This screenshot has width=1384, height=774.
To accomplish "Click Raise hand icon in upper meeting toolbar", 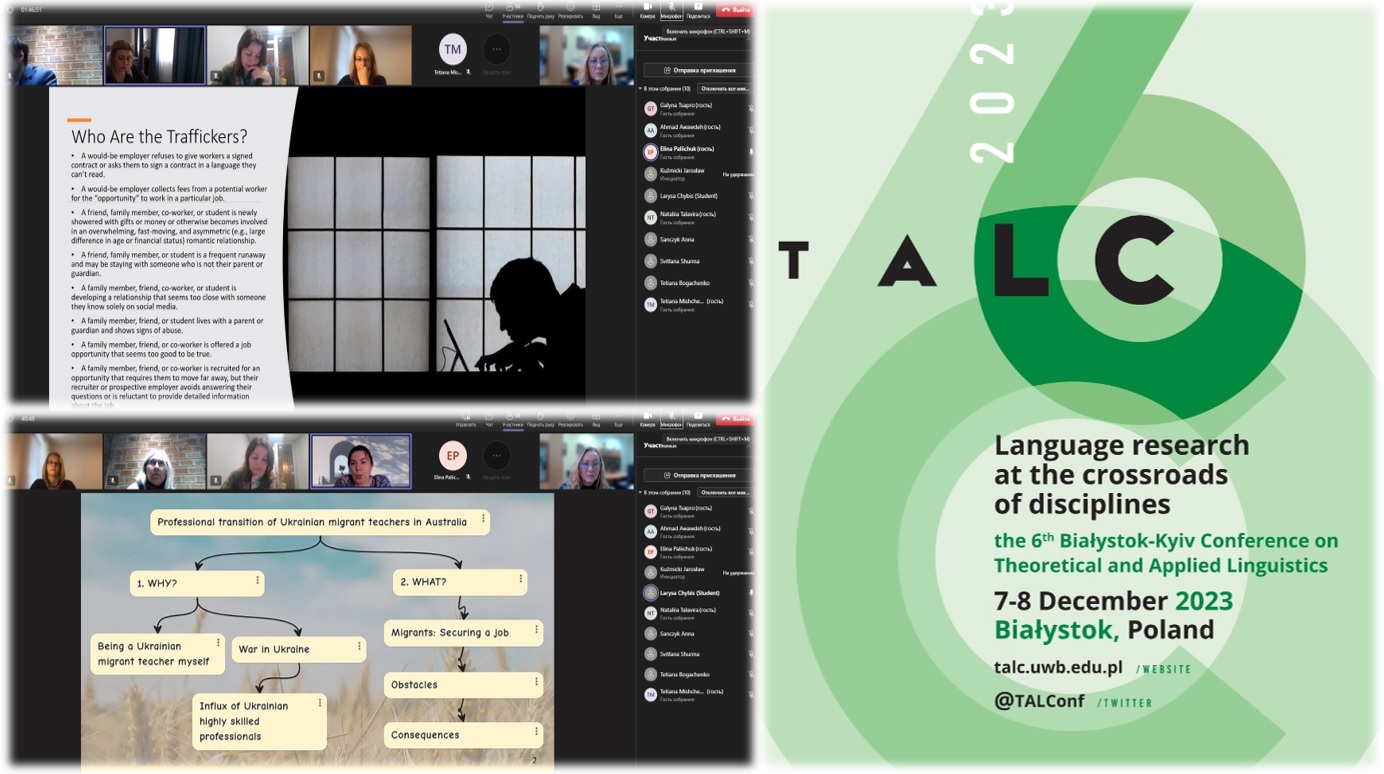I will coord(541,11).
